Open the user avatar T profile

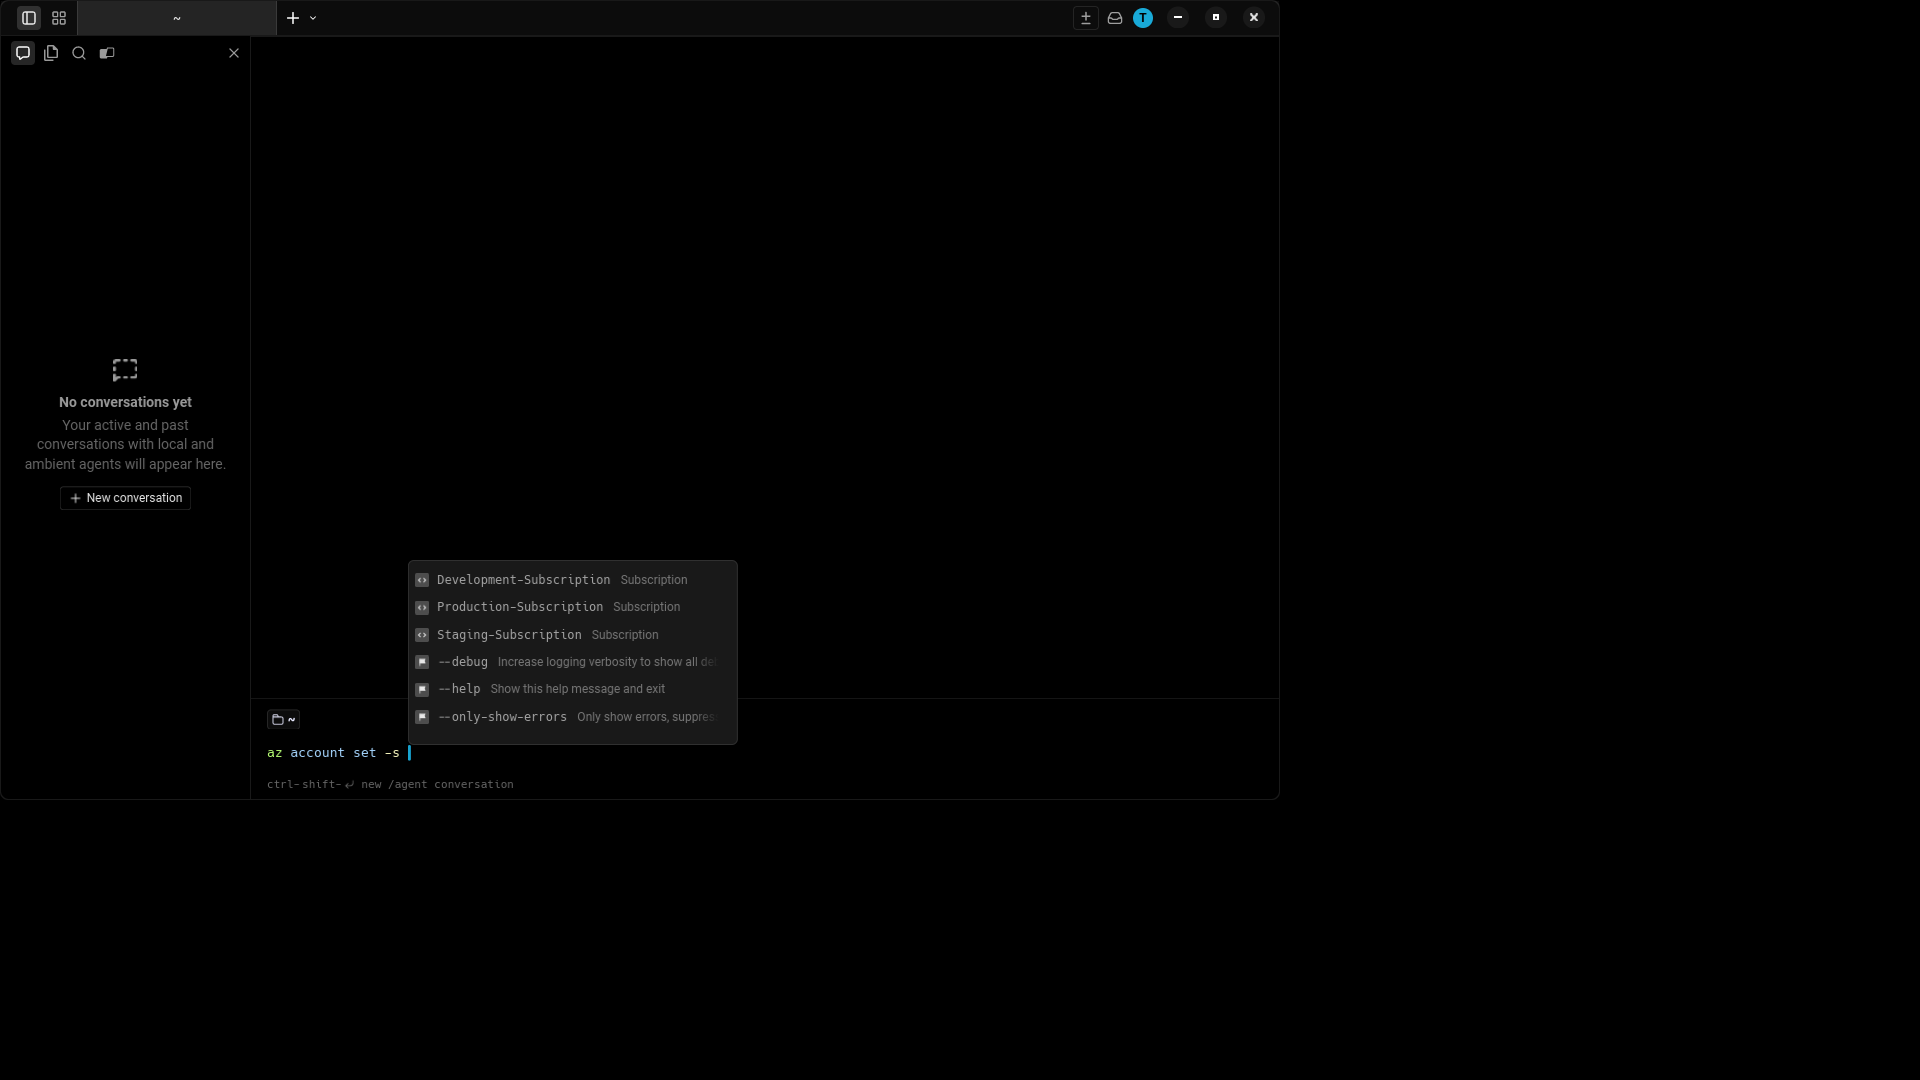pos(1143,18)
